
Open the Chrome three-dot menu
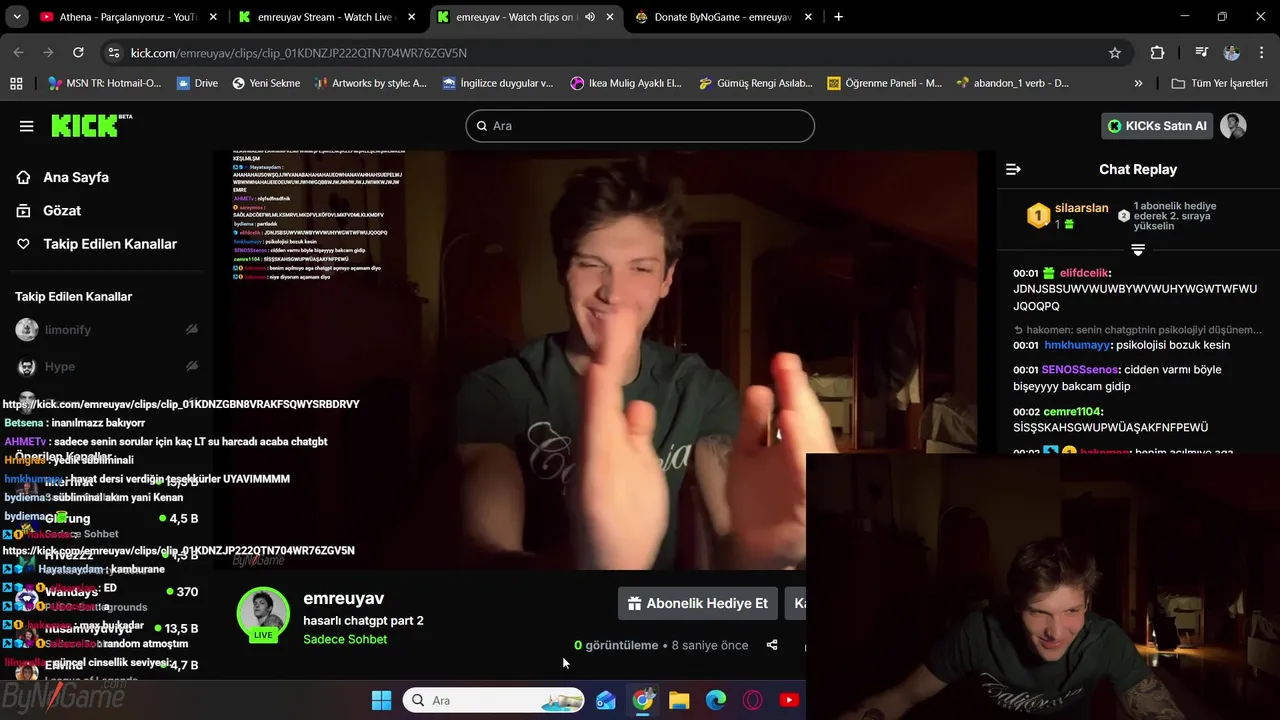pyautogui.click(x=1260, y=53)
